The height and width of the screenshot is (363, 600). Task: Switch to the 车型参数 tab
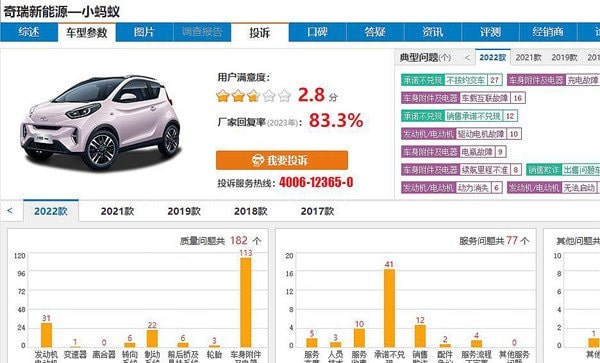87,33
